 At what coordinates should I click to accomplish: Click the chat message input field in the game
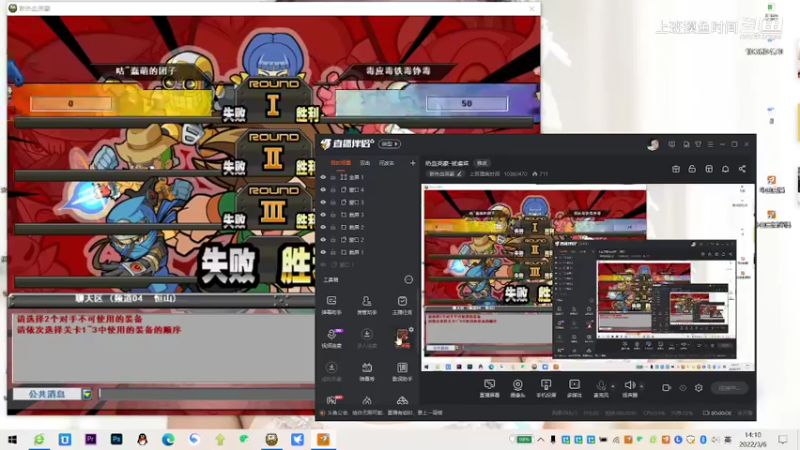[x=207, y=394]
